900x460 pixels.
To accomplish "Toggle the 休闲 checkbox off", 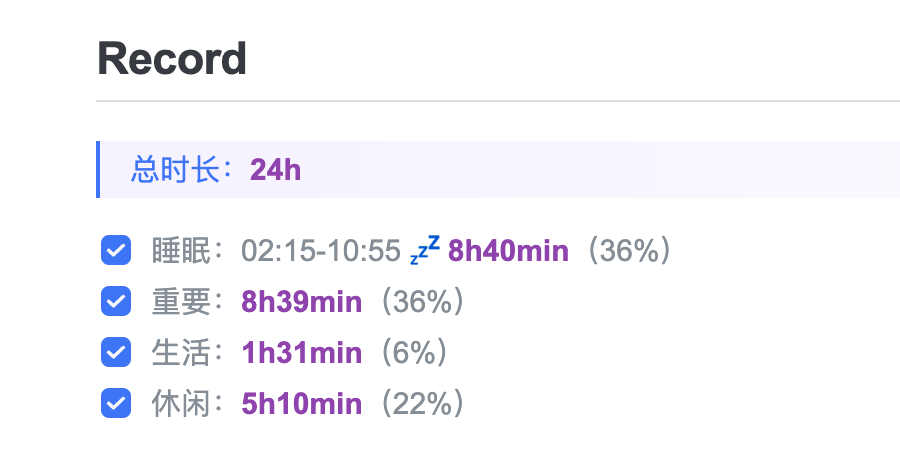I will click(x=116, y=403).
